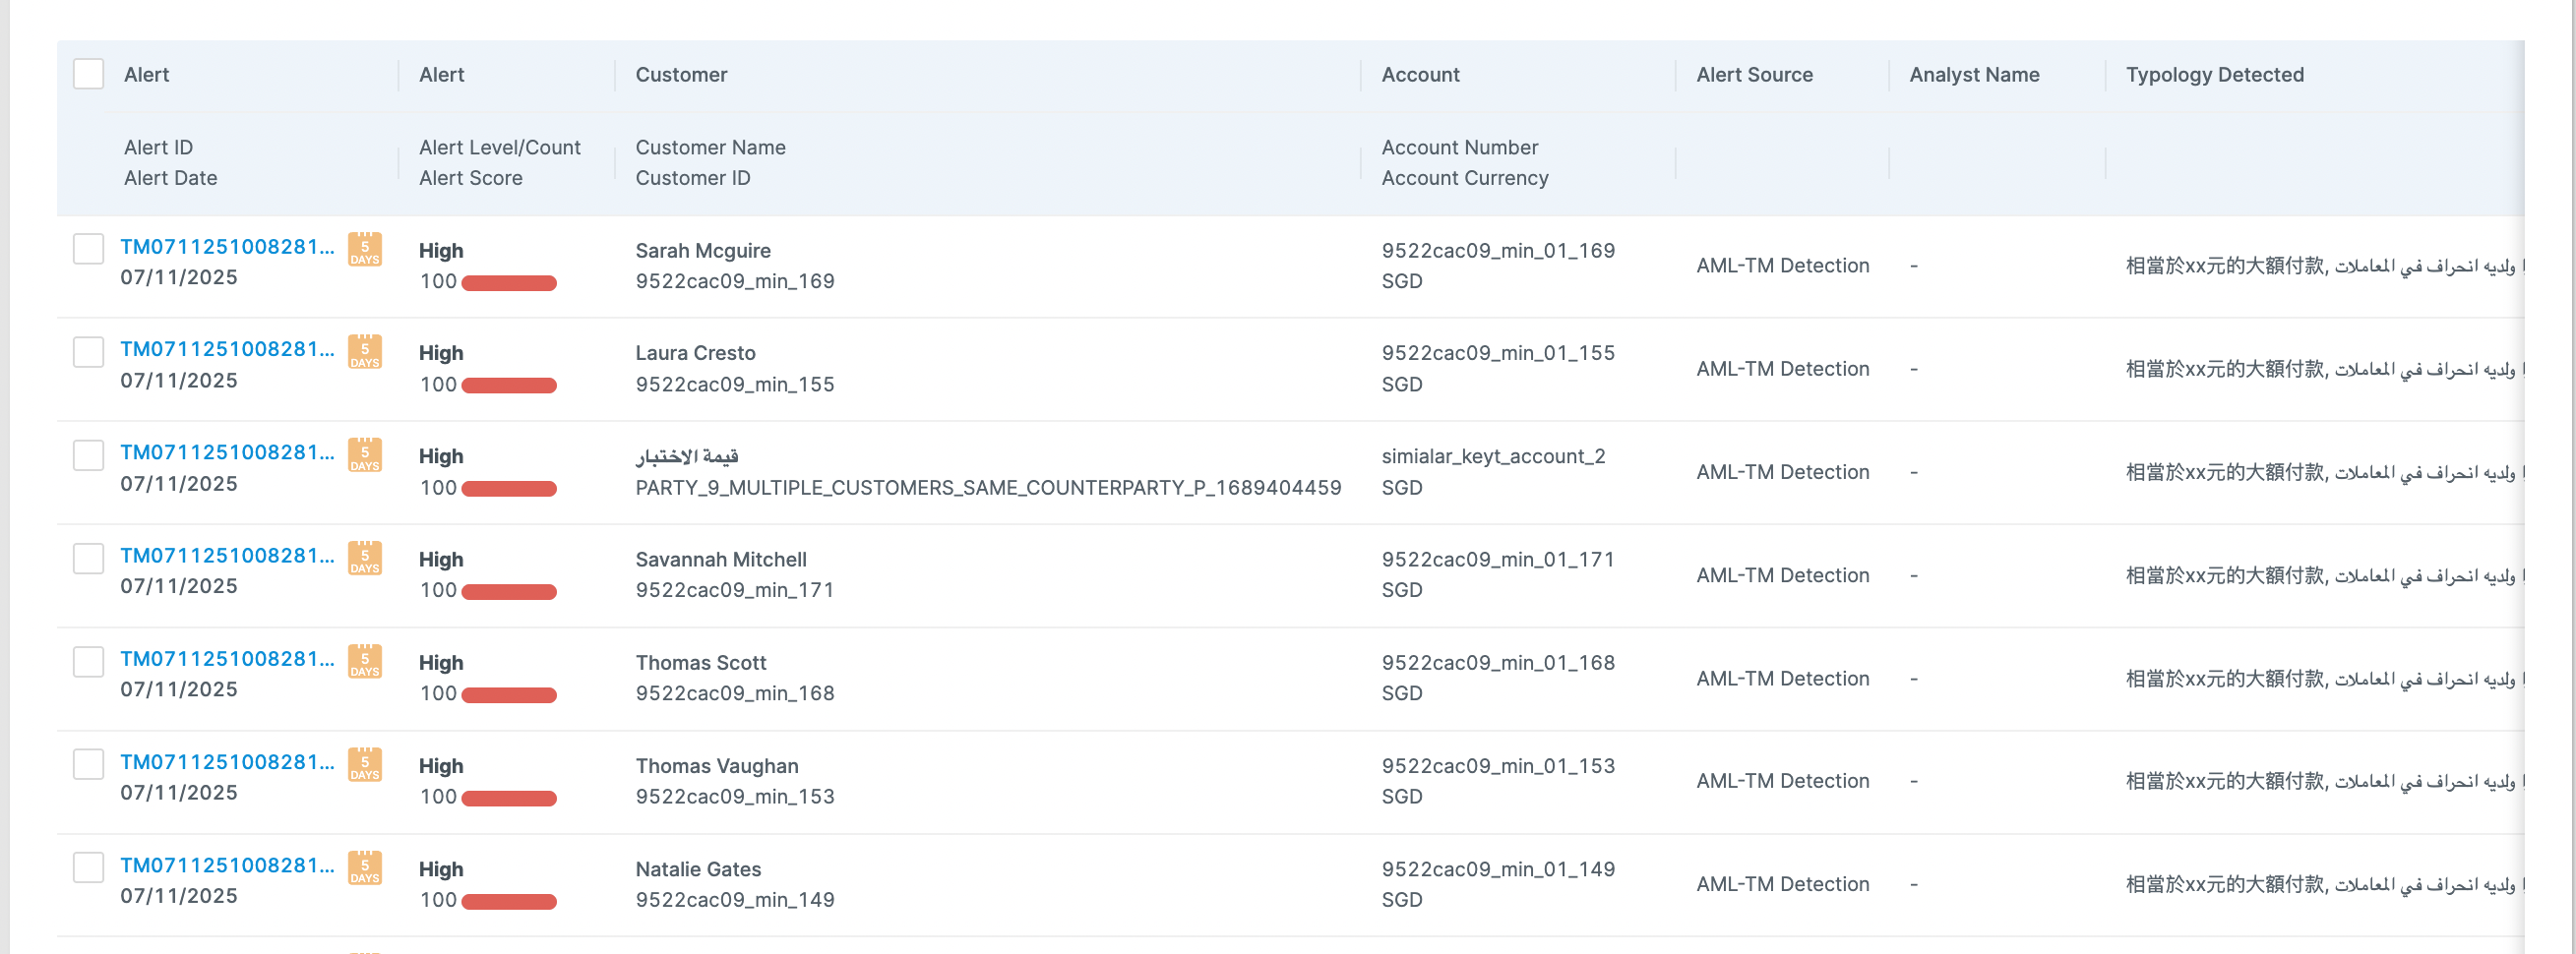Click the 5 days icon in simialar_keyt_account_2 row
Viewport: 2576px width, 954px height.
pos(365,456)
